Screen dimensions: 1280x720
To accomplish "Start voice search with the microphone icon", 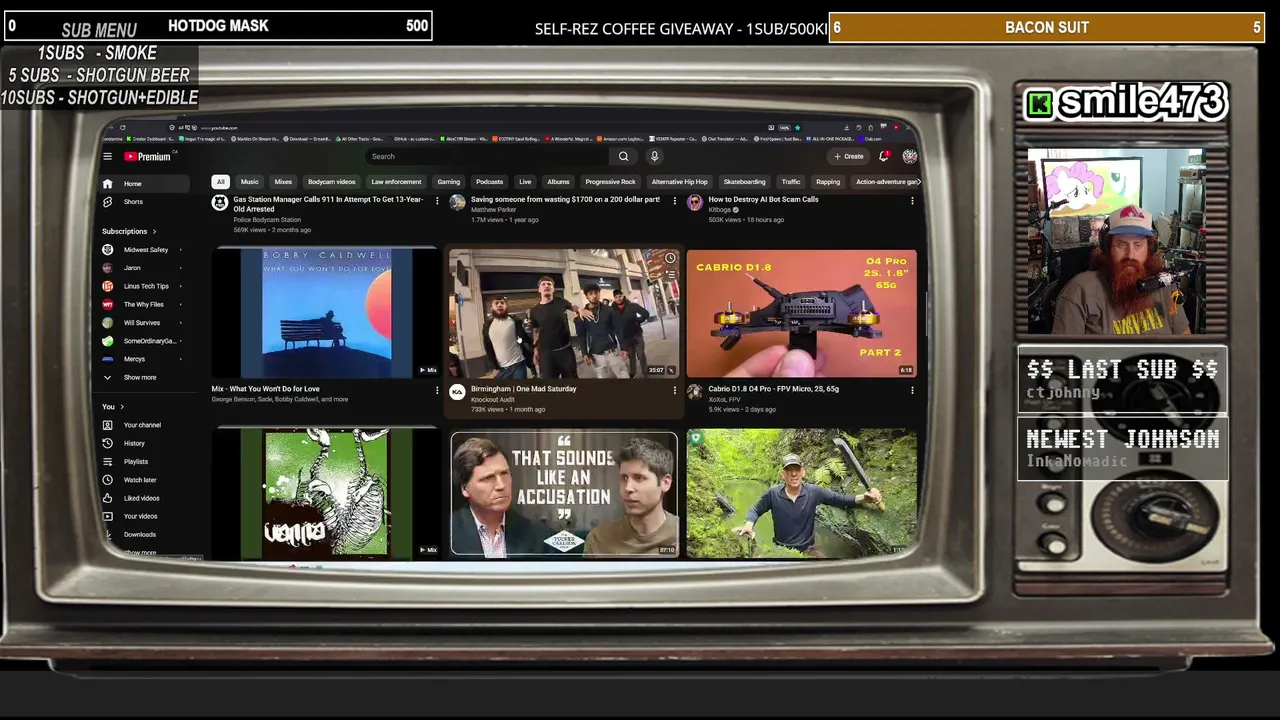I will (654, 156).
